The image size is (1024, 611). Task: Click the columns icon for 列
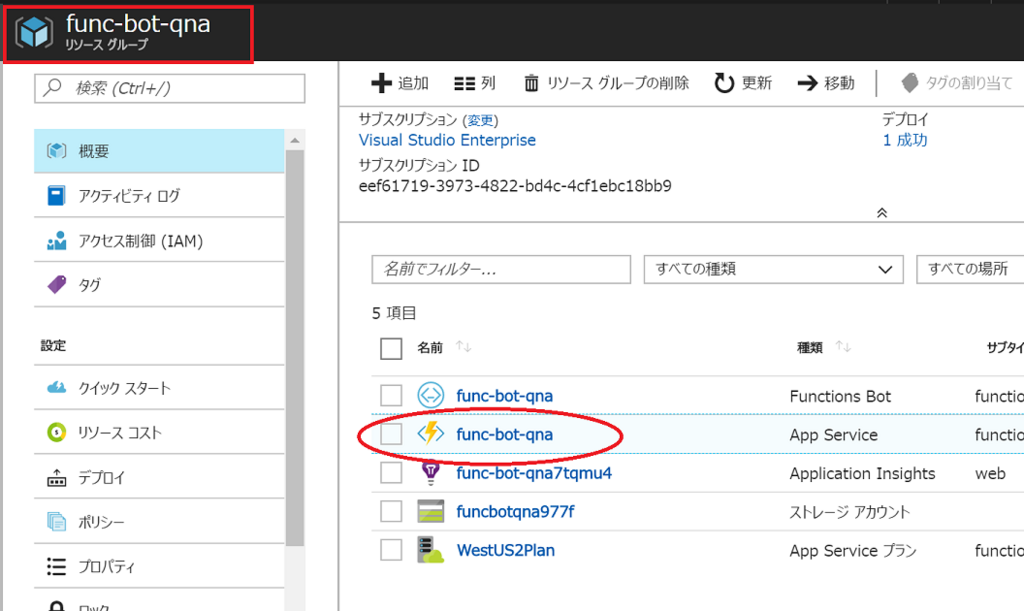[464, 83]
